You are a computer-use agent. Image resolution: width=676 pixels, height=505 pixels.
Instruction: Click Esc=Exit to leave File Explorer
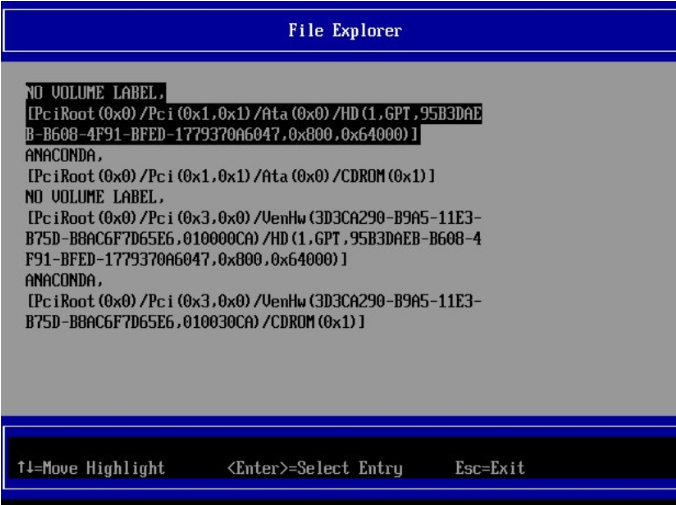489,468
